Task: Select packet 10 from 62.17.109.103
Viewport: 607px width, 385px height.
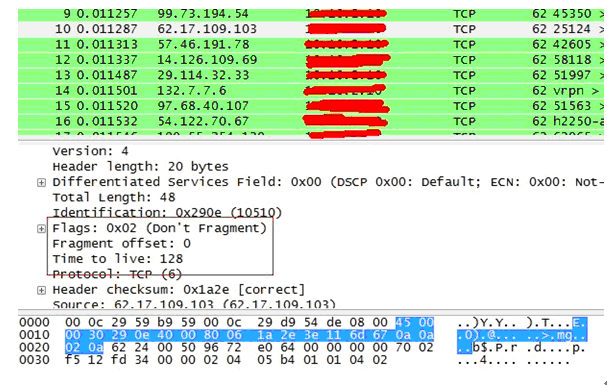Action: 311,29
